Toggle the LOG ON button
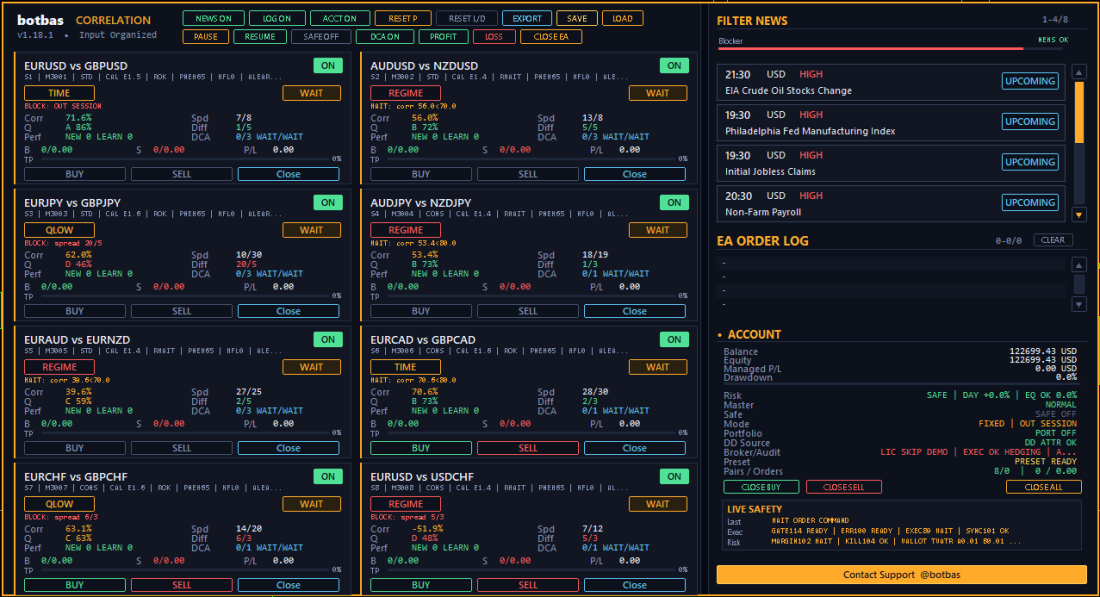Screen dimensions: 1100x597 276,18
